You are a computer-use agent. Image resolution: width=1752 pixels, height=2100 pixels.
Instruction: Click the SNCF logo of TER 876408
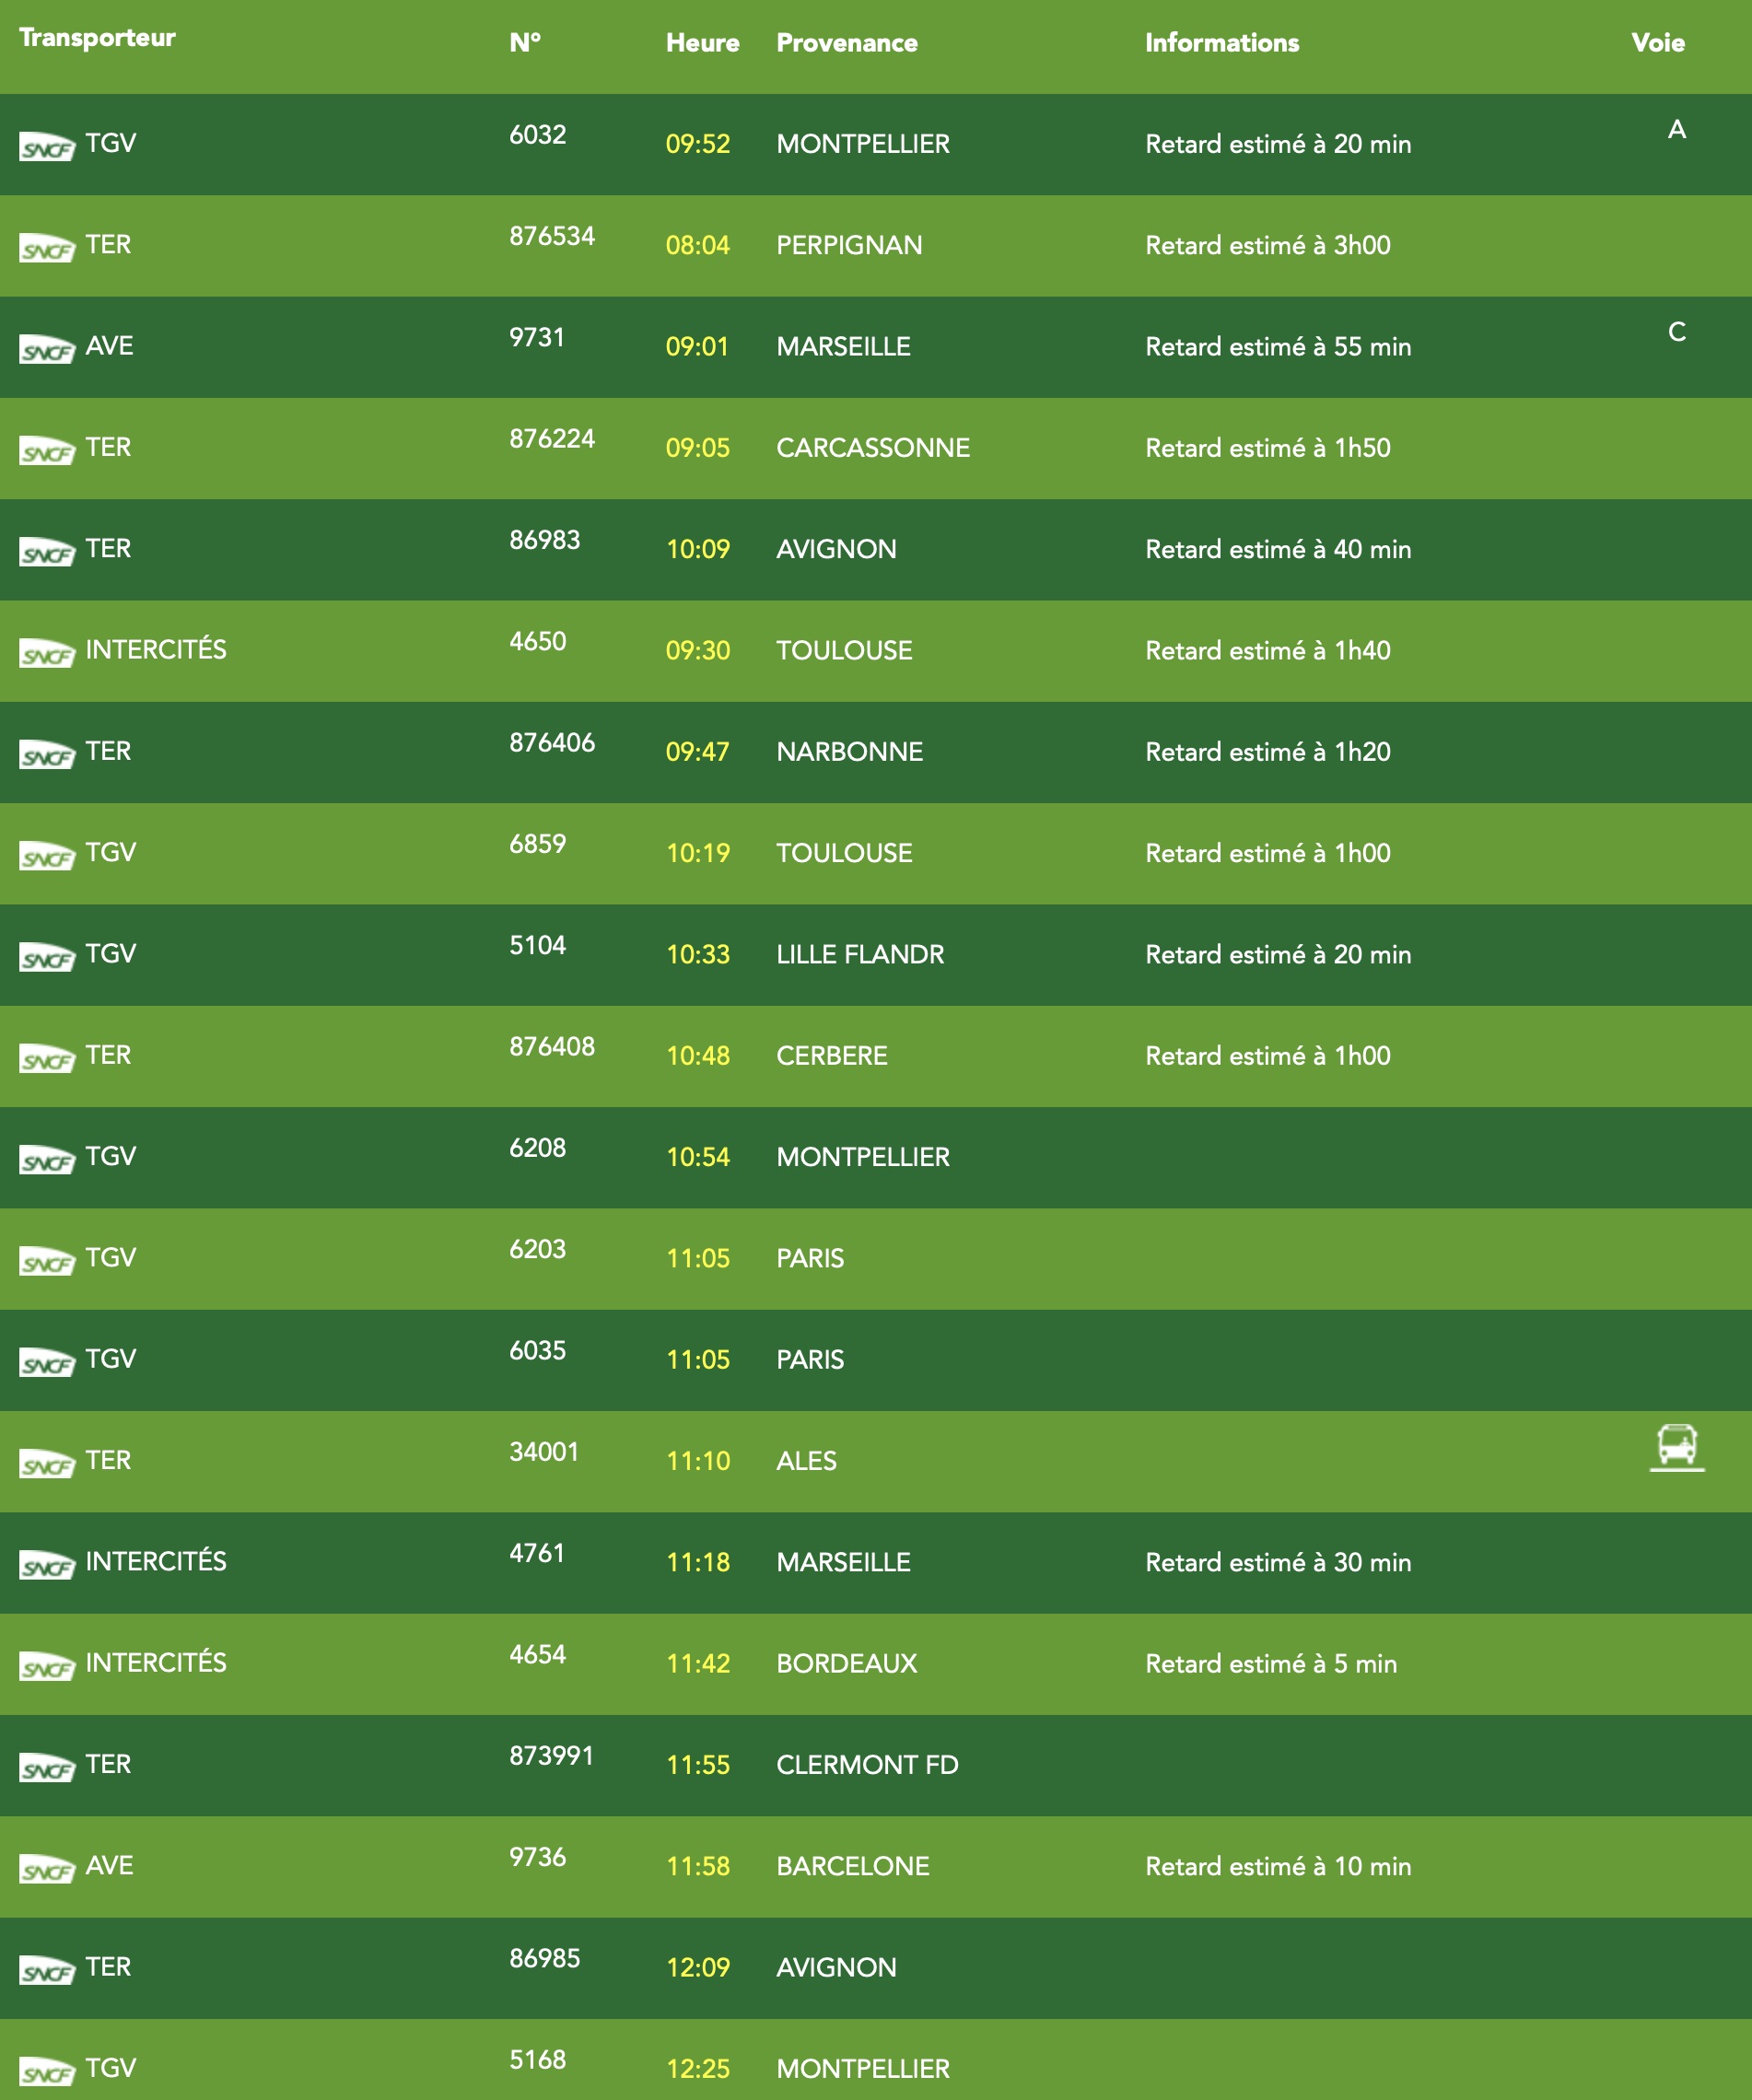coord(47,1059)
